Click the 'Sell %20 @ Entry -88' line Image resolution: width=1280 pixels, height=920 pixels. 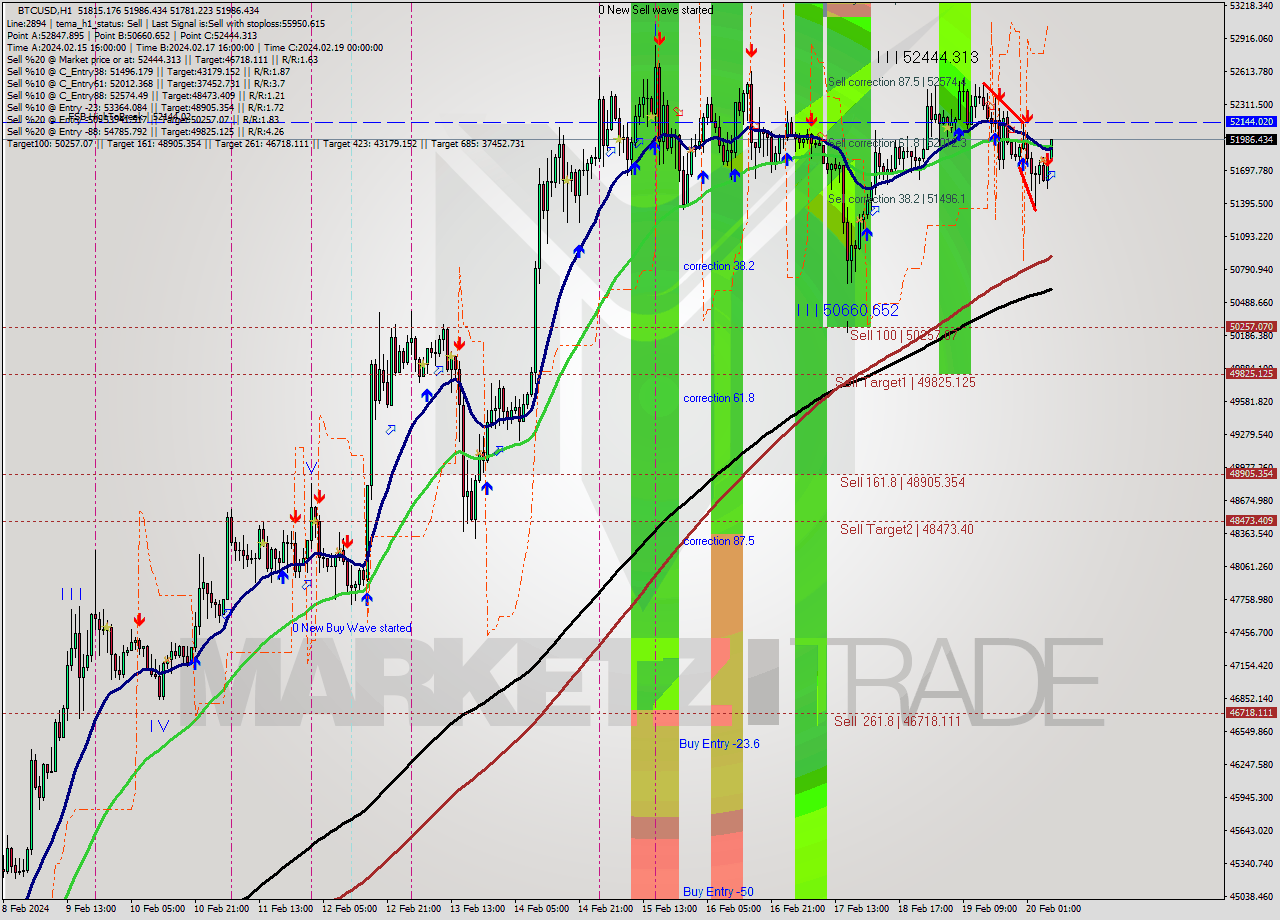tap(146, 131)
